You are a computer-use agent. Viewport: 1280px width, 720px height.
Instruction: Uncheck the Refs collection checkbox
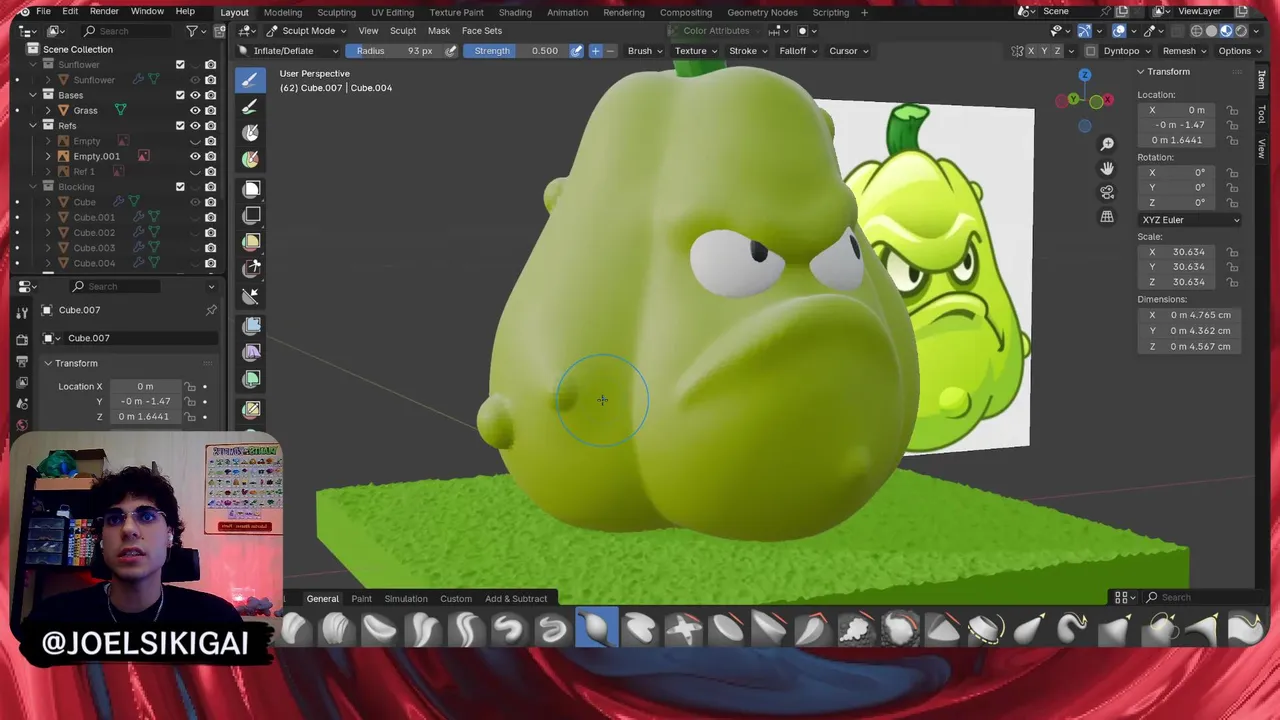(x=180, y=126)
